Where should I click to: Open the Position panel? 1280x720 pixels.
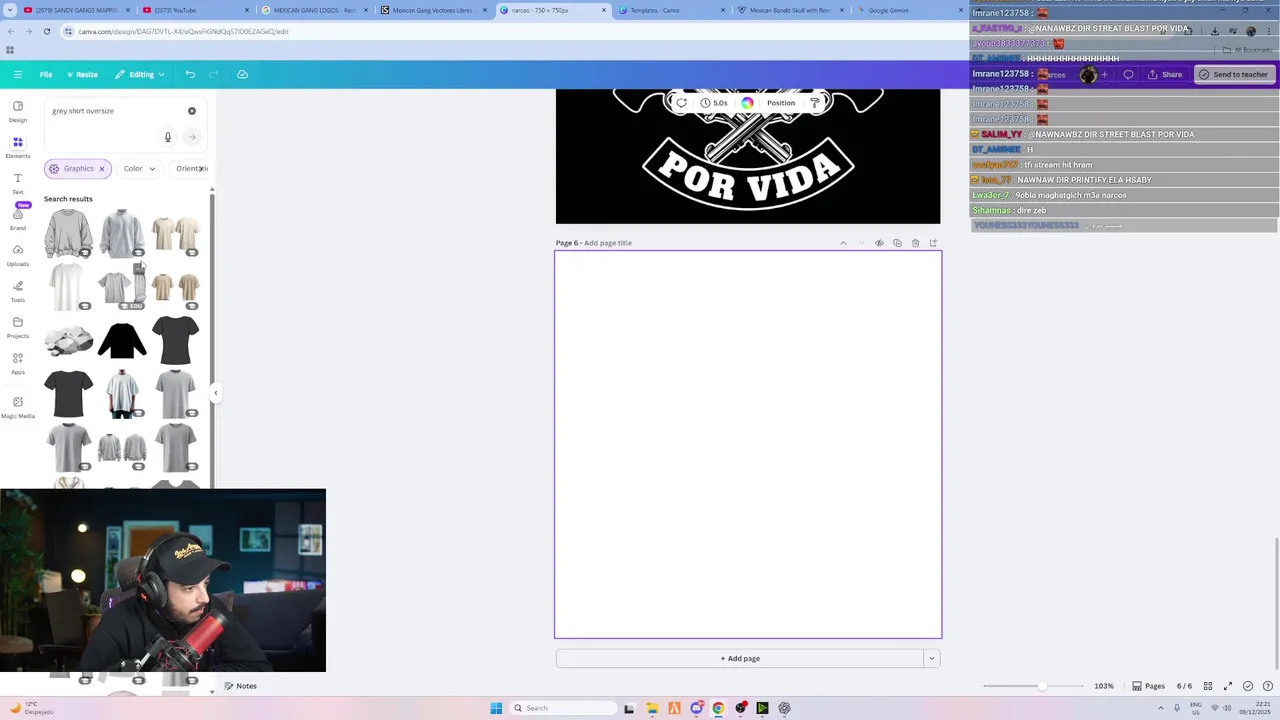click(781, 103)
